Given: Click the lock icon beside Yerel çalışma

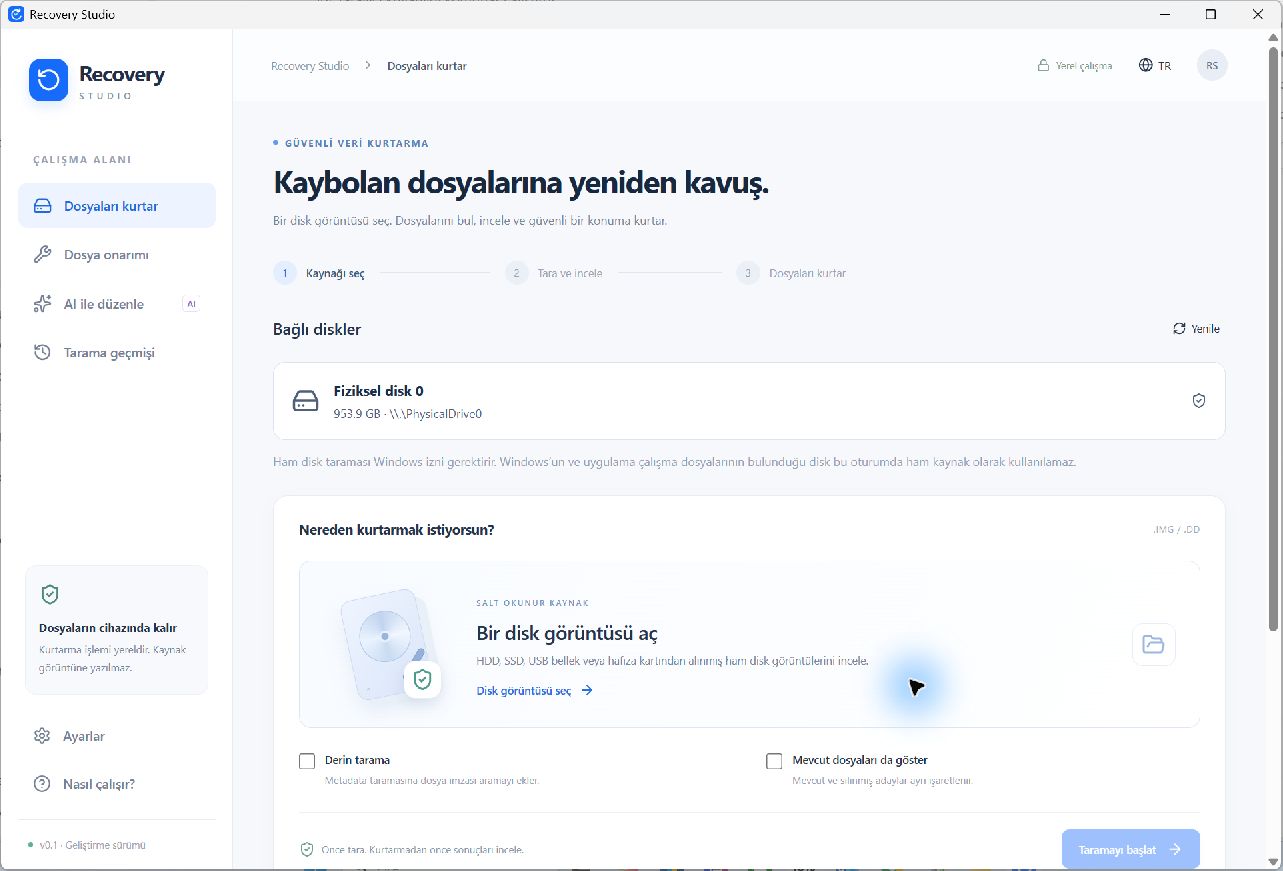Looking at the screenshot, I should (1043, 66).
